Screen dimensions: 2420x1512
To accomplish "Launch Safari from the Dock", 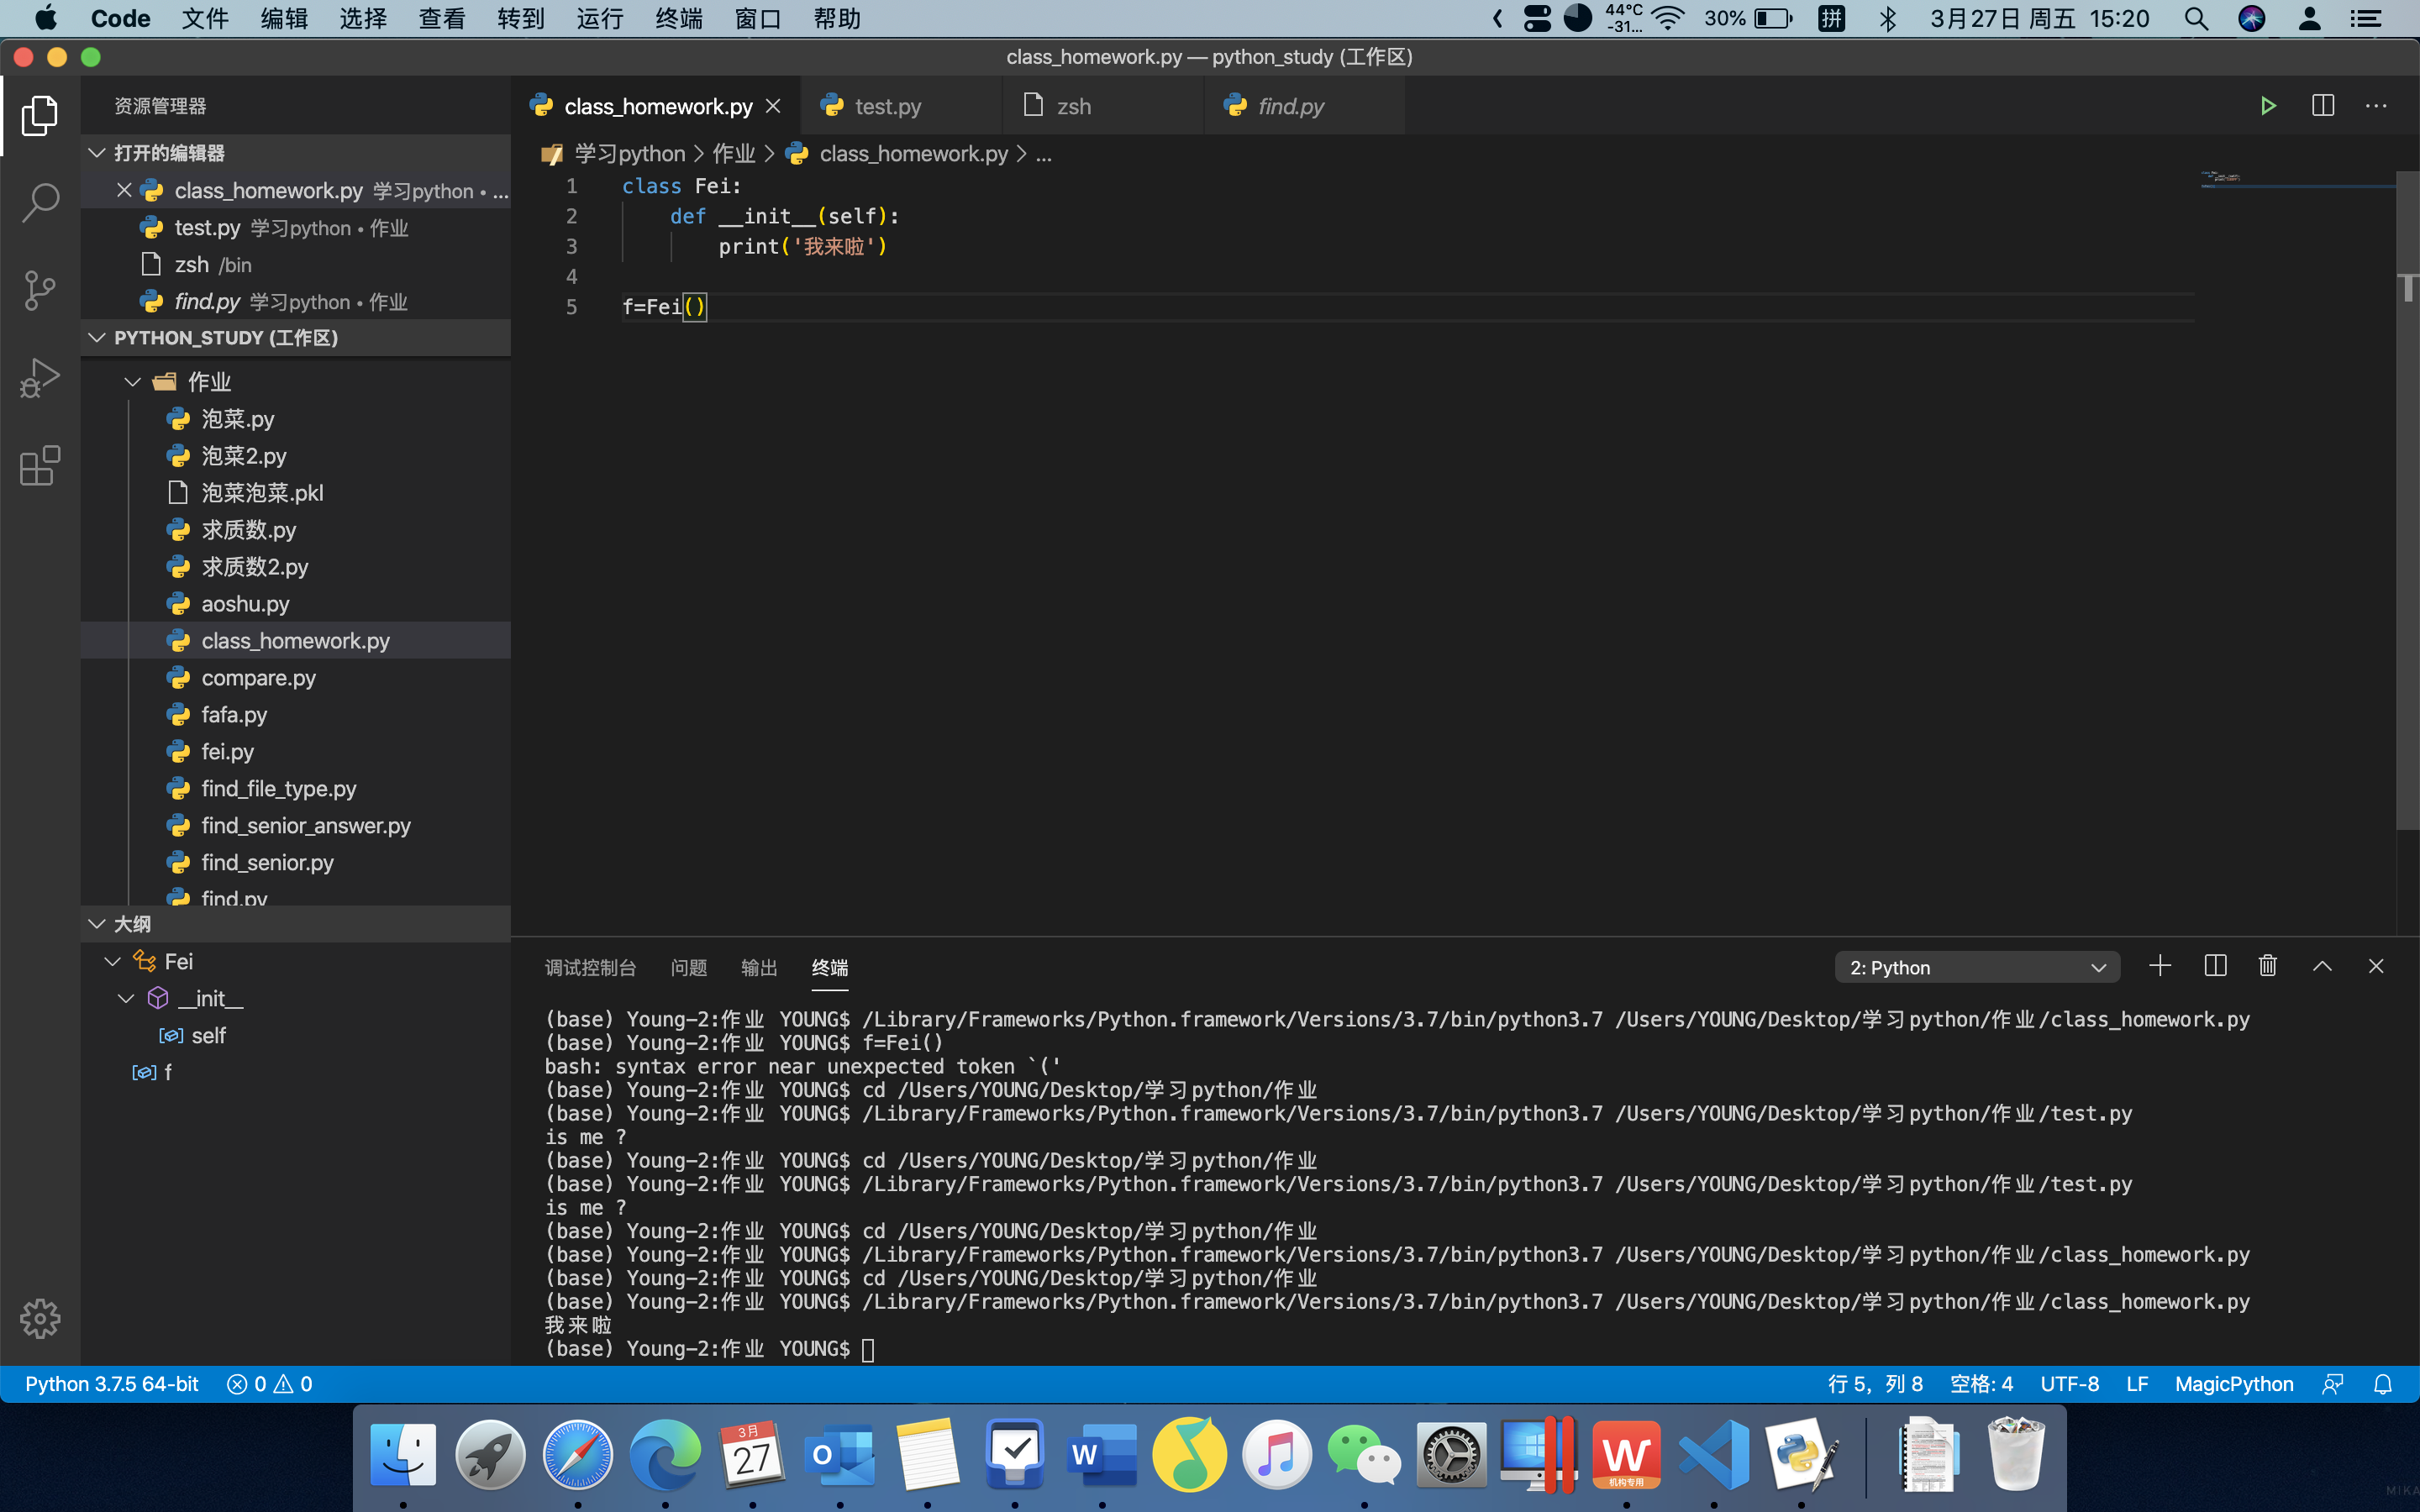I will [x=578, y=1454].
